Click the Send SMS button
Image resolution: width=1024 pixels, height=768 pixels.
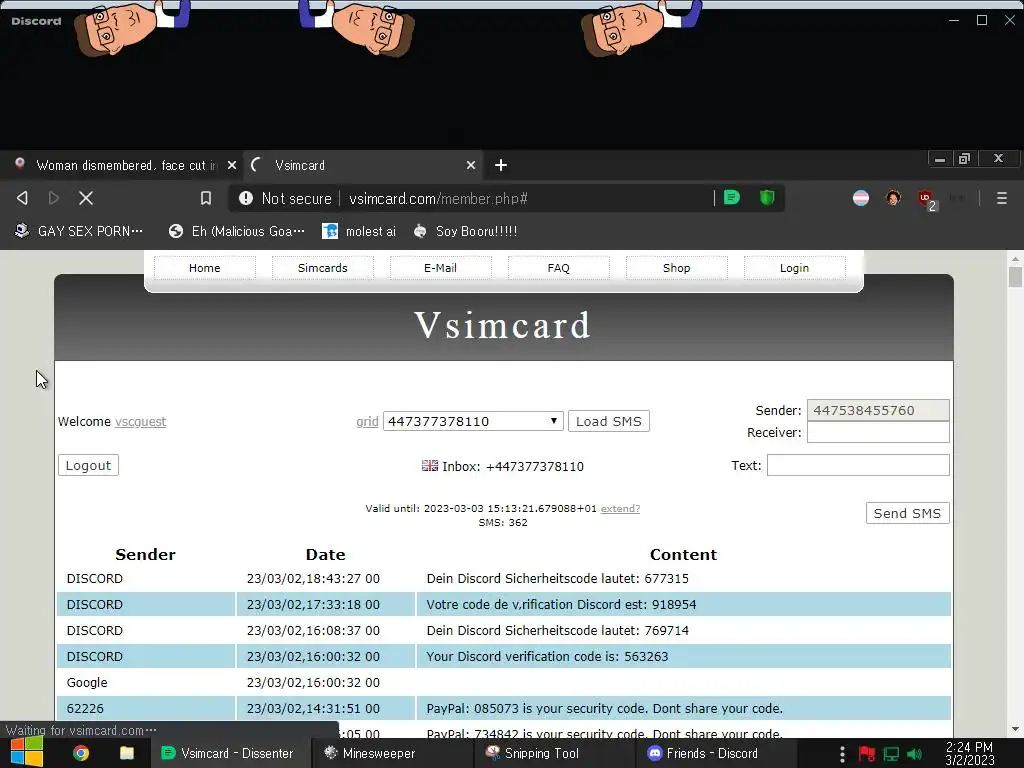[907, 513]
